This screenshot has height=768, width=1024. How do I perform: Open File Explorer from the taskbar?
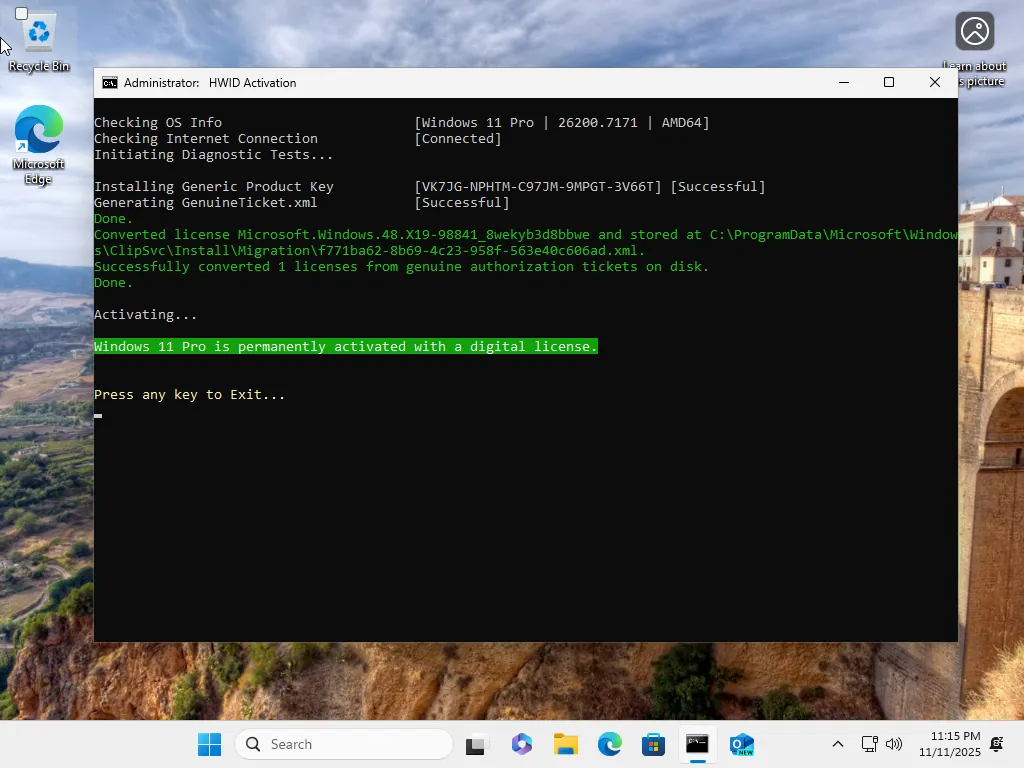coord(566,744)
